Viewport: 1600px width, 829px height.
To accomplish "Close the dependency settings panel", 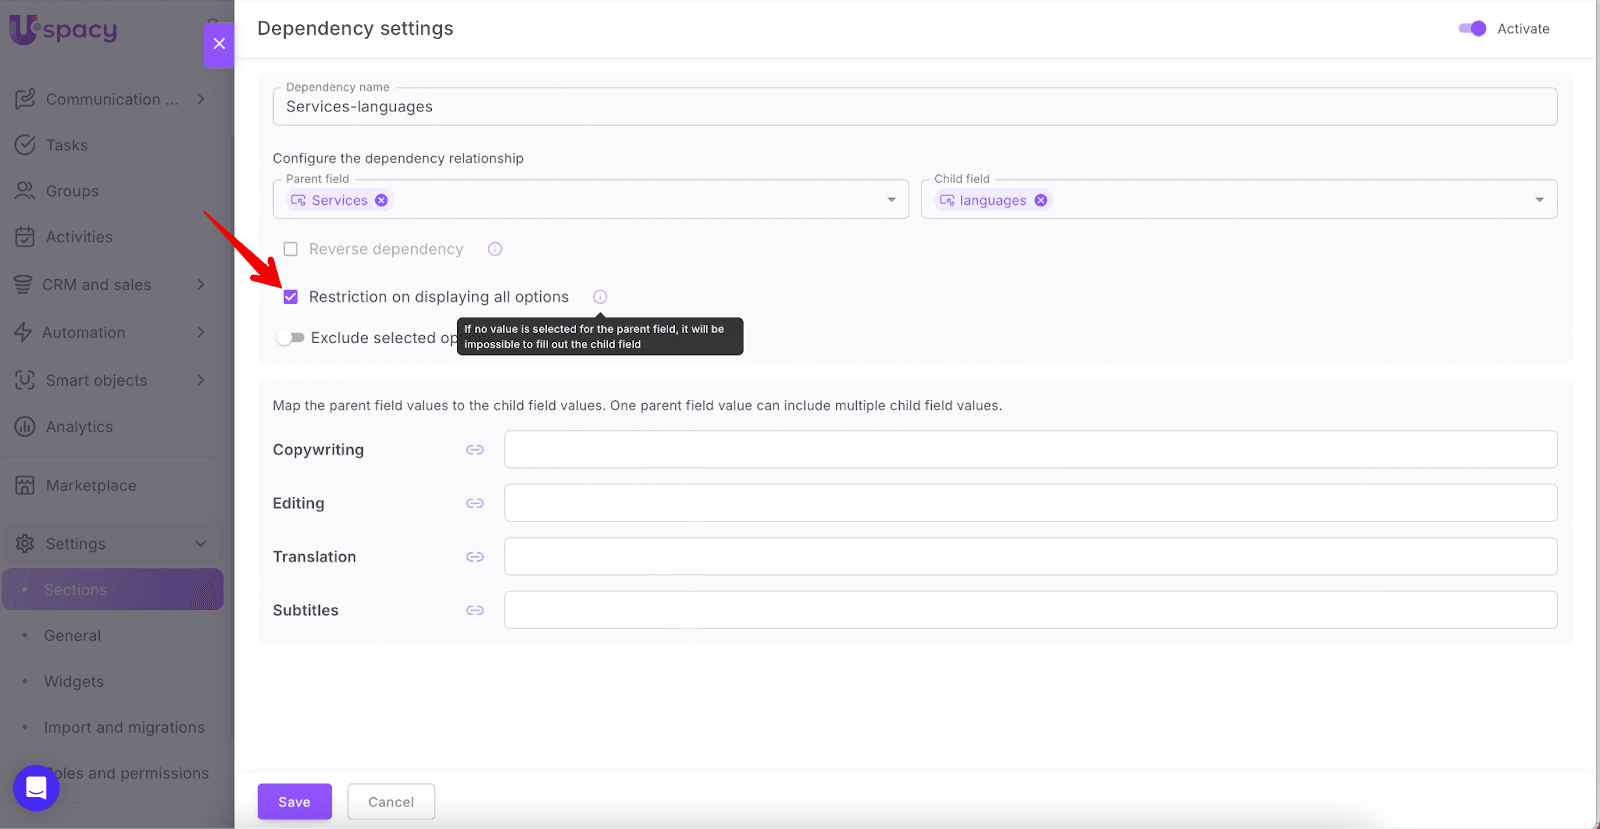I will tap(219, 44).
